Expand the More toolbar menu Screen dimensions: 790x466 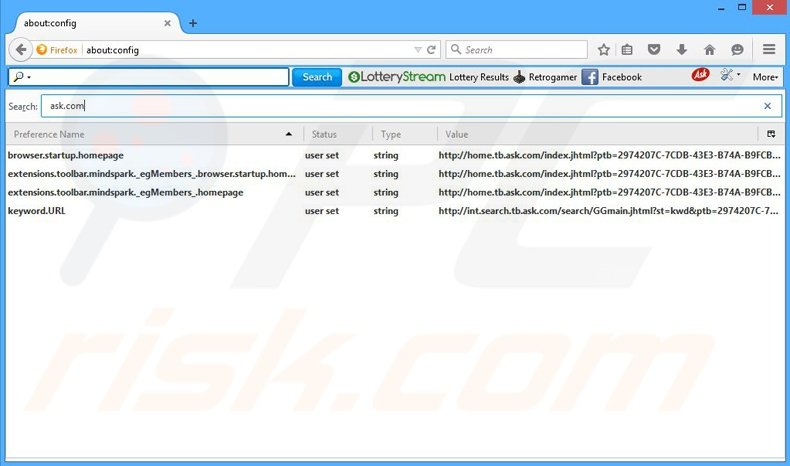(765, 77)
